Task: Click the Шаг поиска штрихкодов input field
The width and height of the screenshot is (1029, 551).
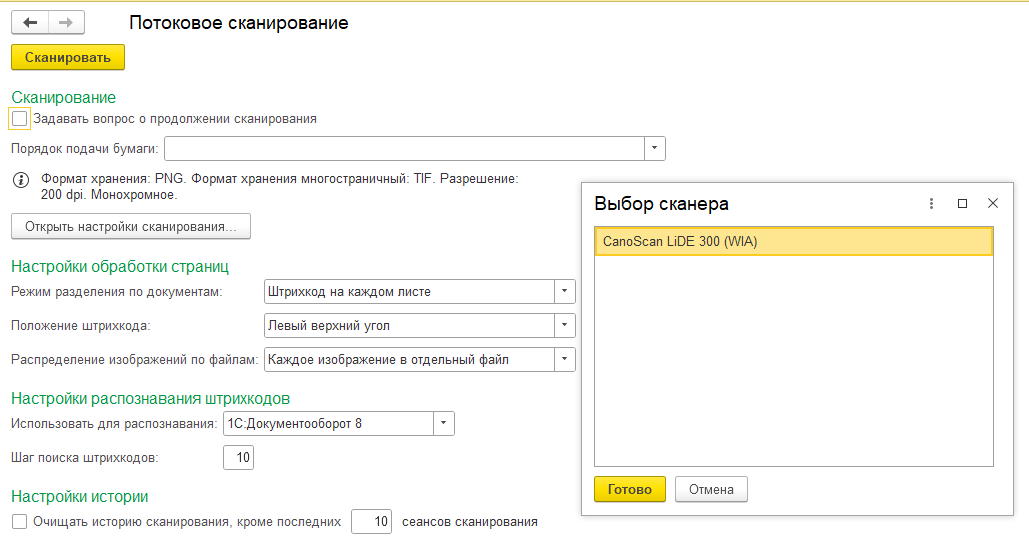Action: 239,458
